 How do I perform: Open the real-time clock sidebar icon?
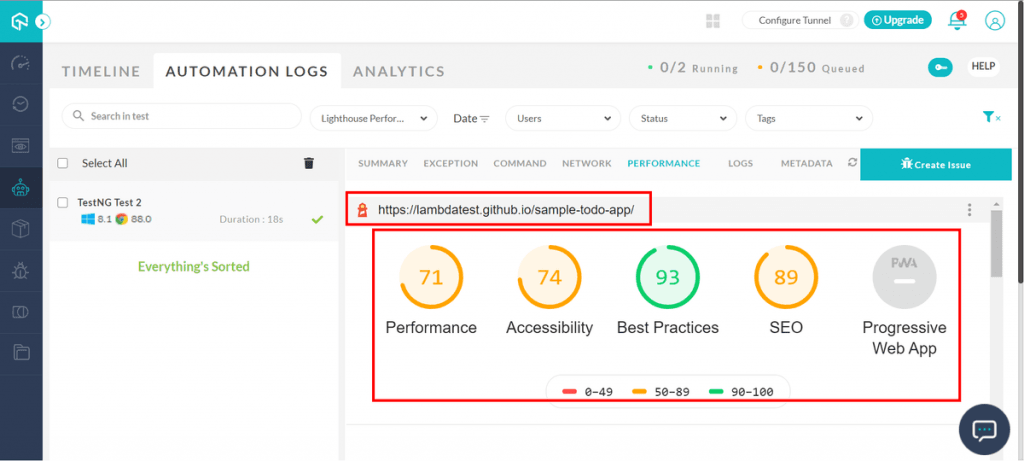coord(21,104)
